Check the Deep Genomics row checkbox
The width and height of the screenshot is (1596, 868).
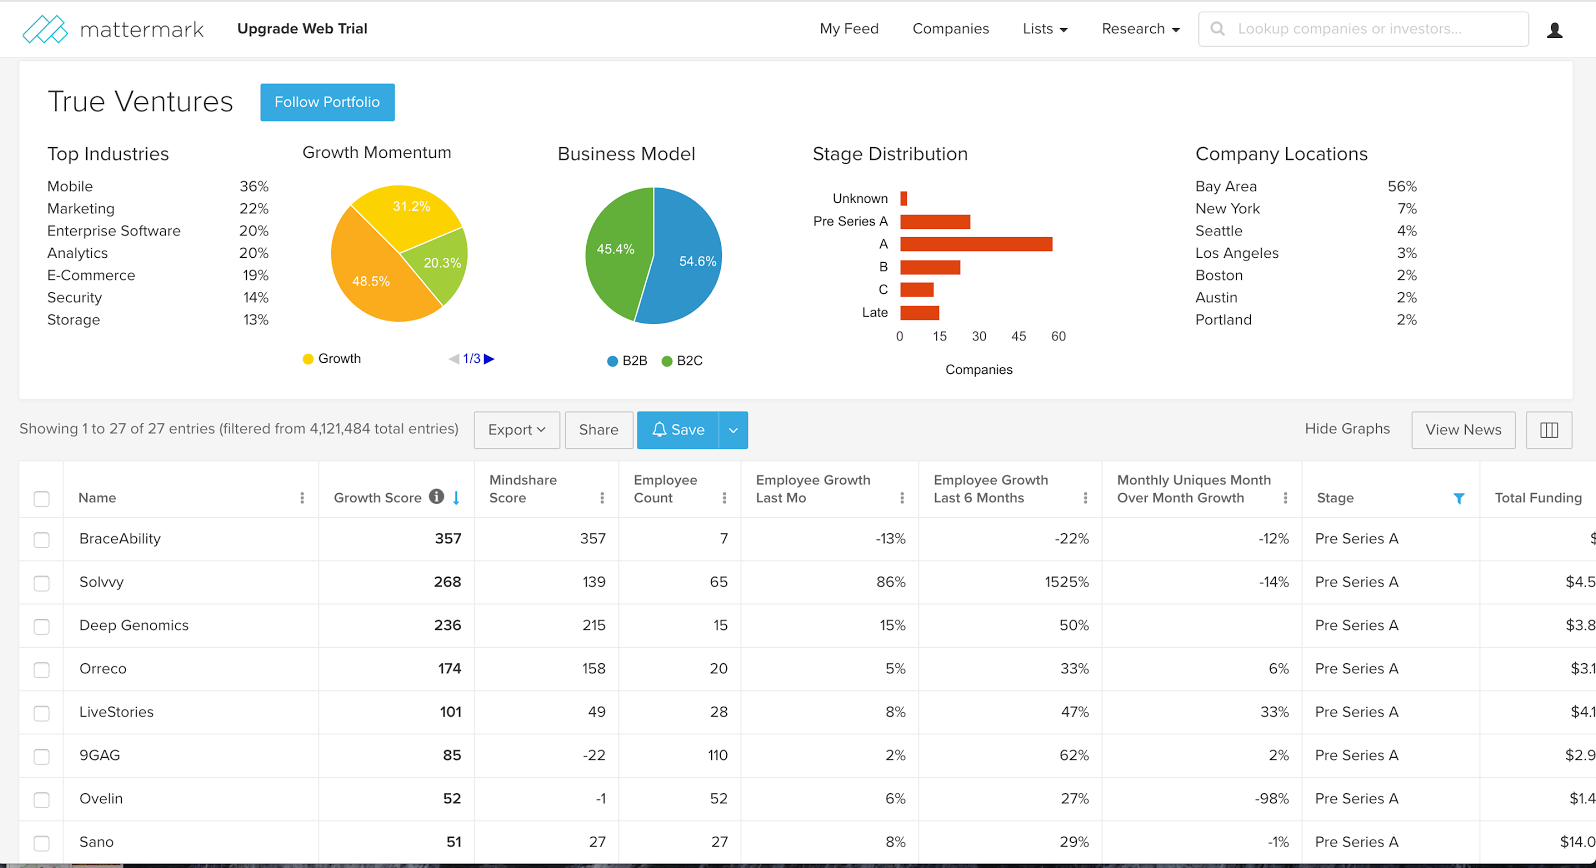coord(41,626)
